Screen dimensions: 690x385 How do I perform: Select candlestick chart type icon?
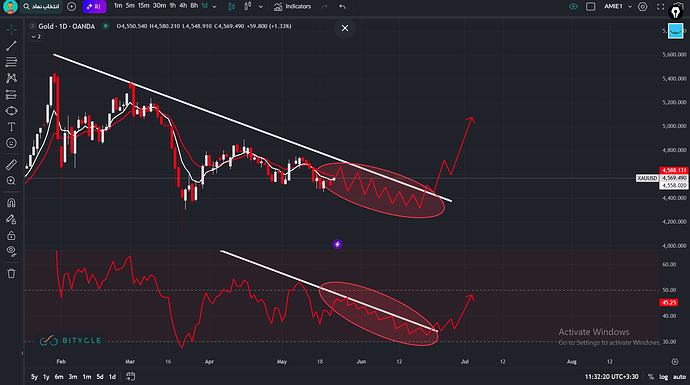[x=231, y=7]
